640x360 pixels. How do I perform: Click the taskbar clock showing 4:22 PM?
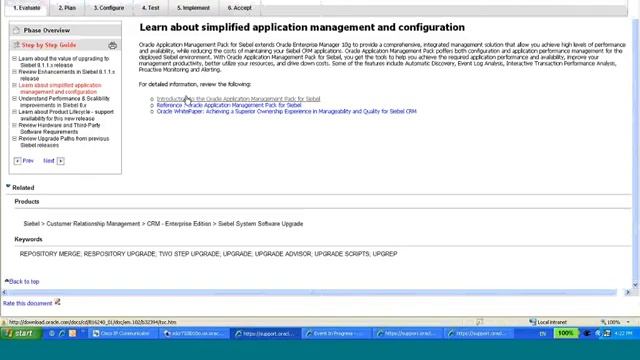pos(623,333)
